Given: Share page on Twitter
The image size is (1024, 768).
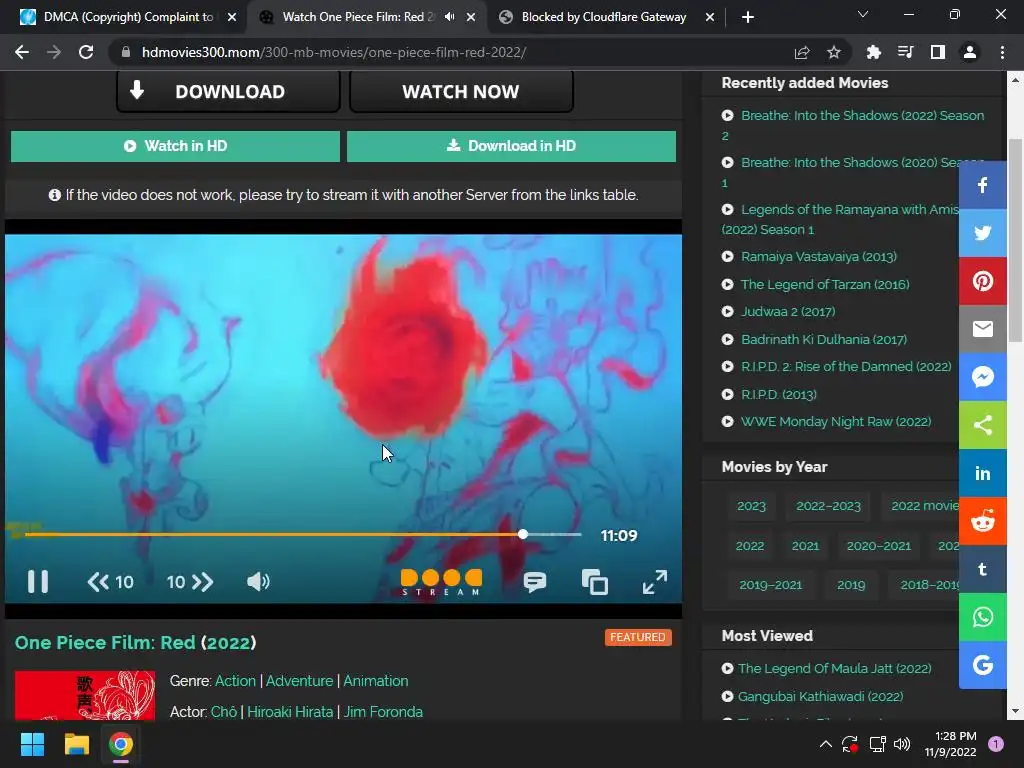Looking at the screenshot, I should 982,233.
